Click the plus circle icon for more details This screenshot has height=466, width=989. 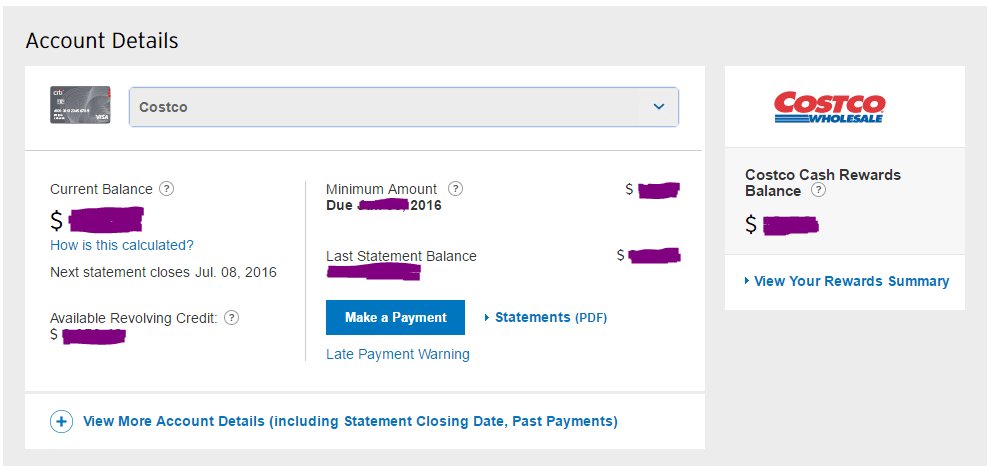tap(61, 421)
